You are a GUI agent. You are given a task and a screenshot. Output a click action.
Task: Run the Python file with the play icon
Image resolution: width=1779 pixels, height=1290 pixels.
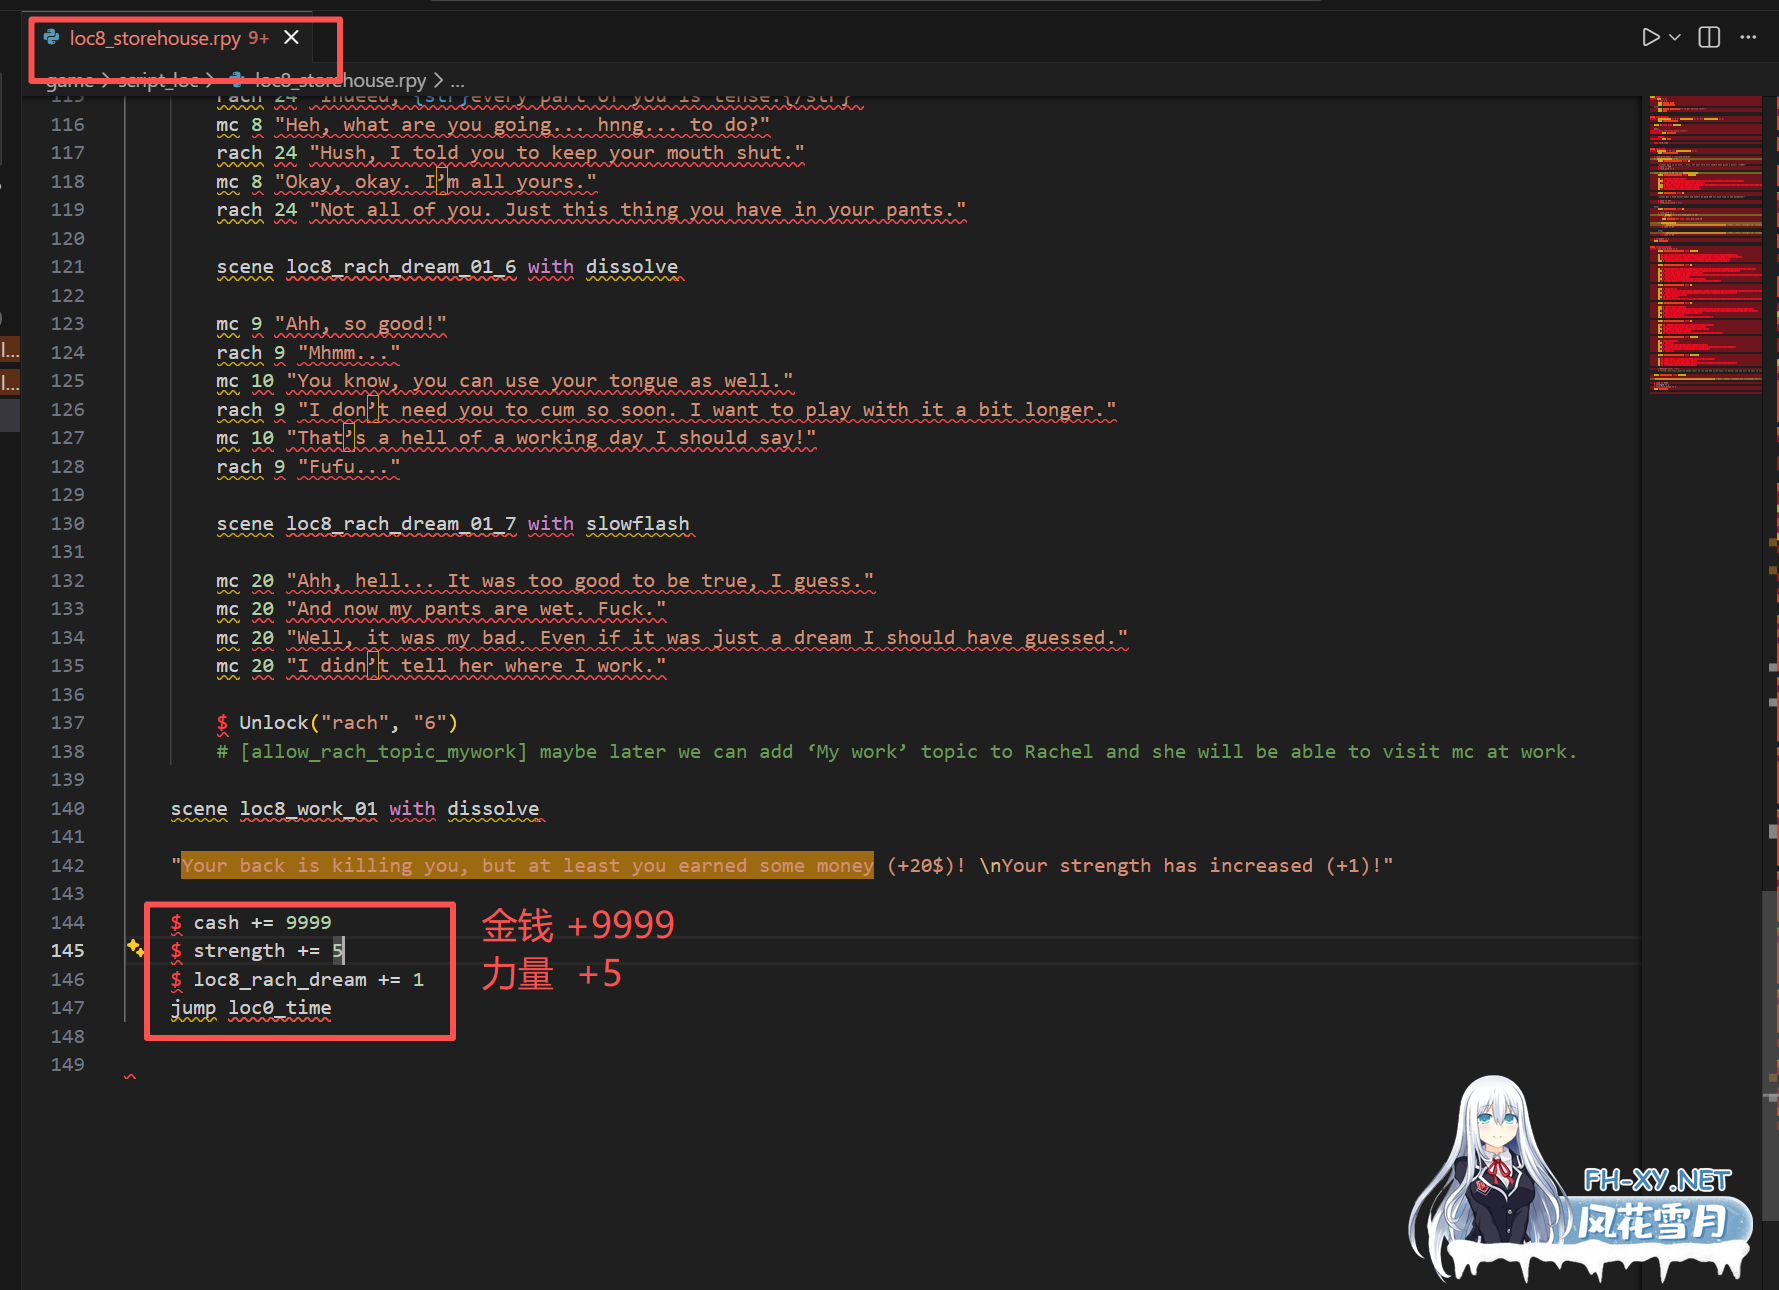1650,37
